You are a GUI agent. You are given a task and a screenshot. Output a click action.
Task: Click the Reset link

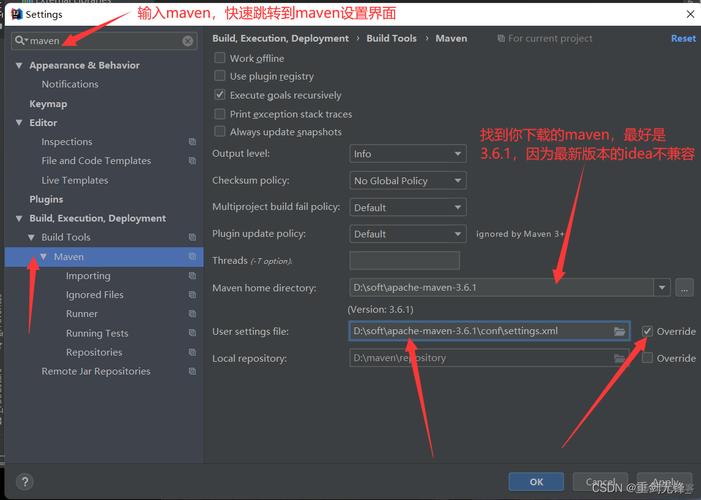[683, 38]
